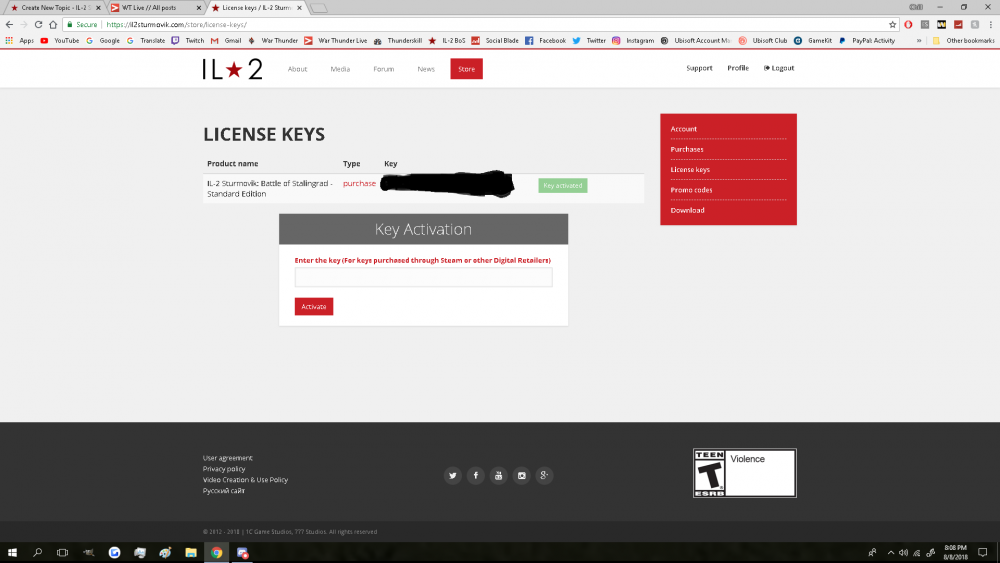This screenshot has height=563, width=1000.
Task: Click the browser address bar URL
Action: (x=176, y=24)
